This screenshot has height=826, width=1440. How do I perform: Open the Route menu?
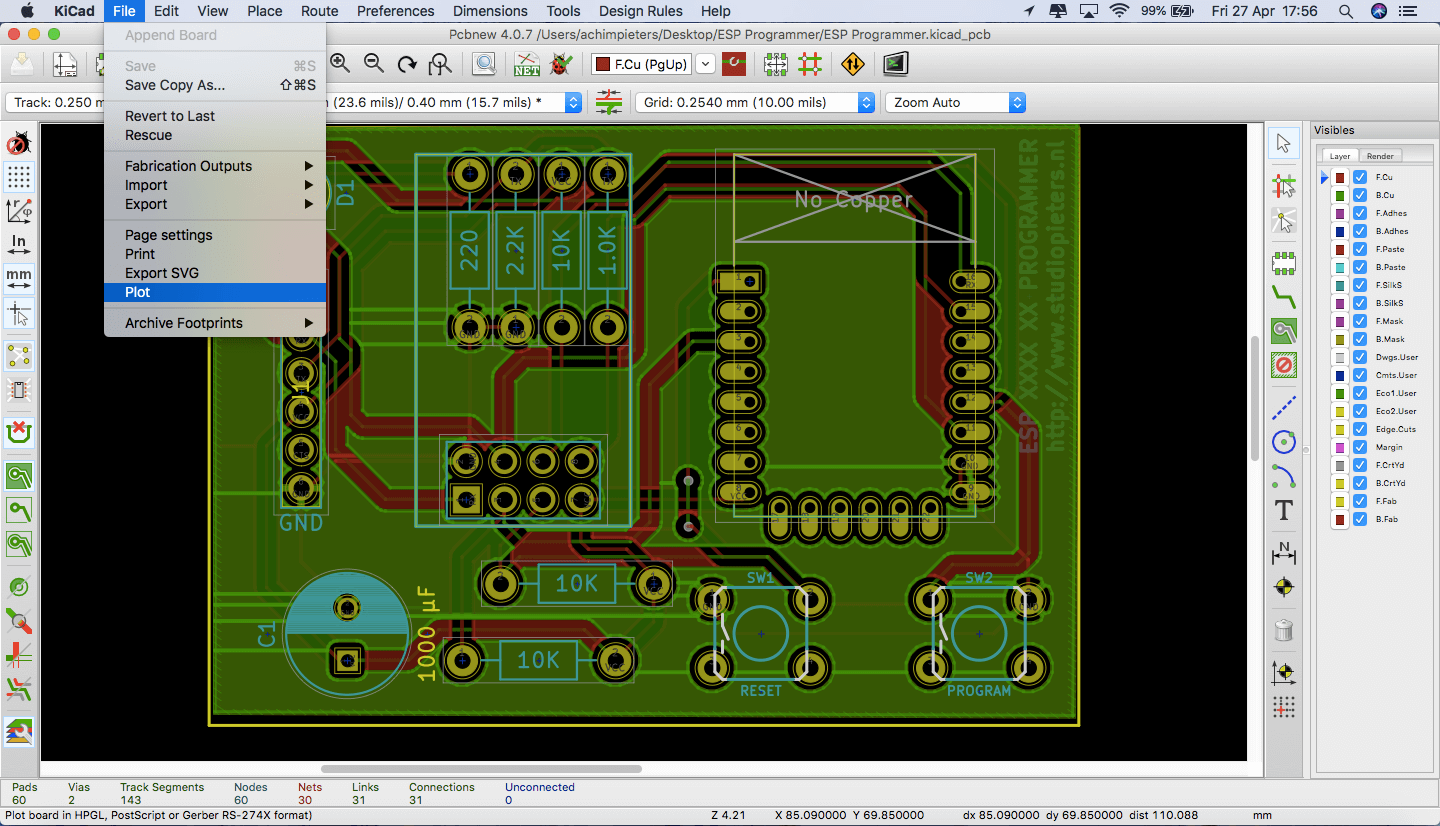320,11
